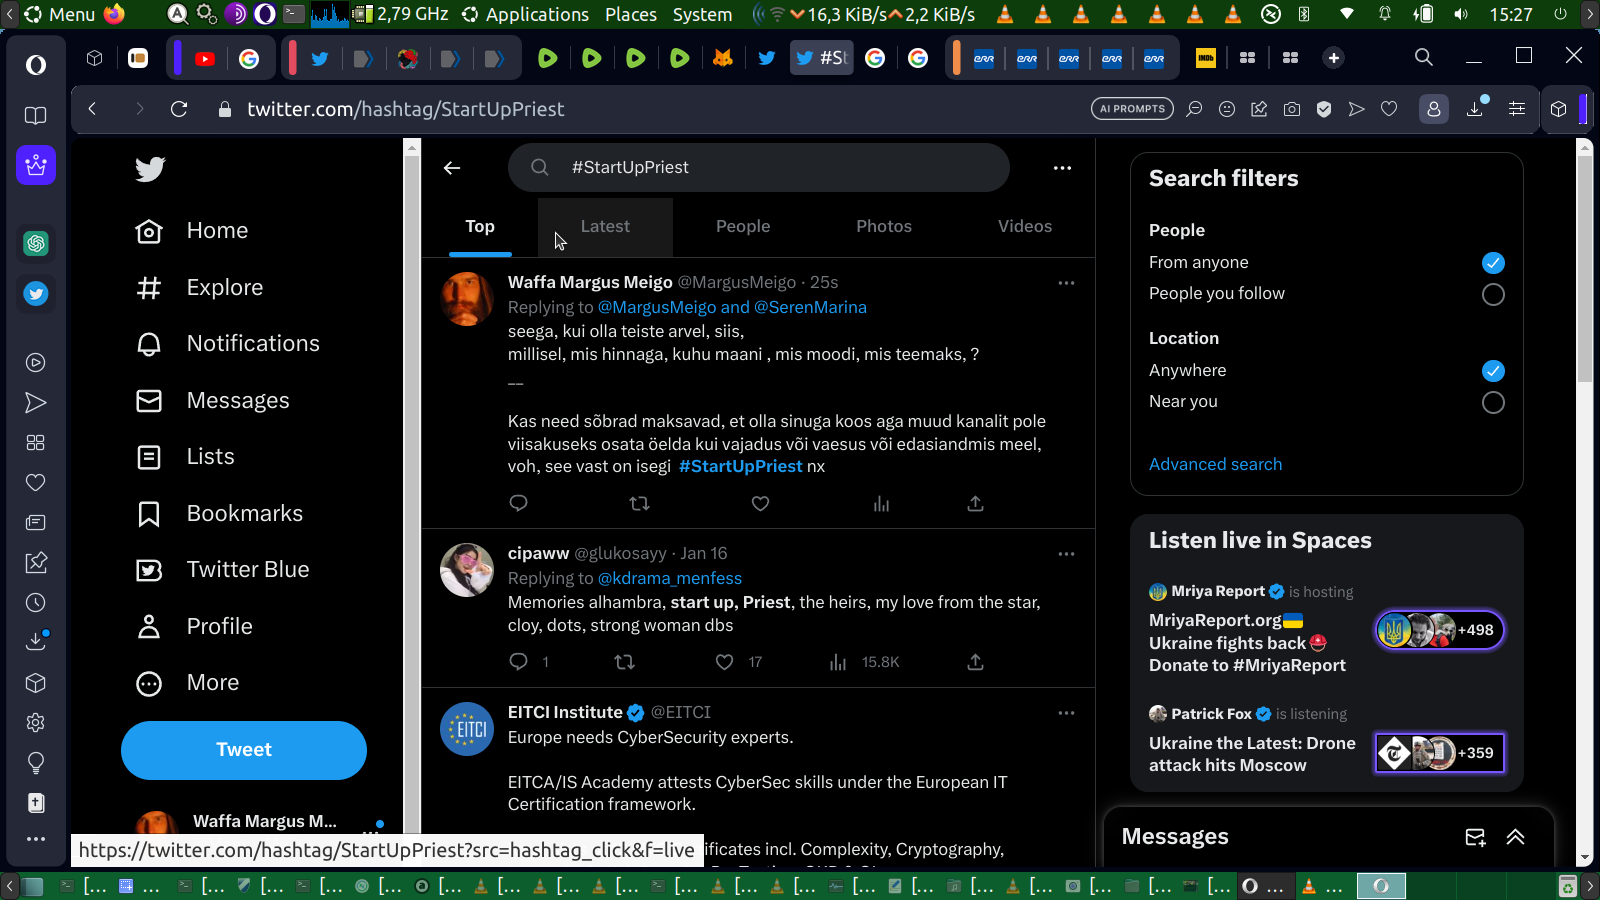Open @kdrama_menfess mention link

tap(670, 578)
